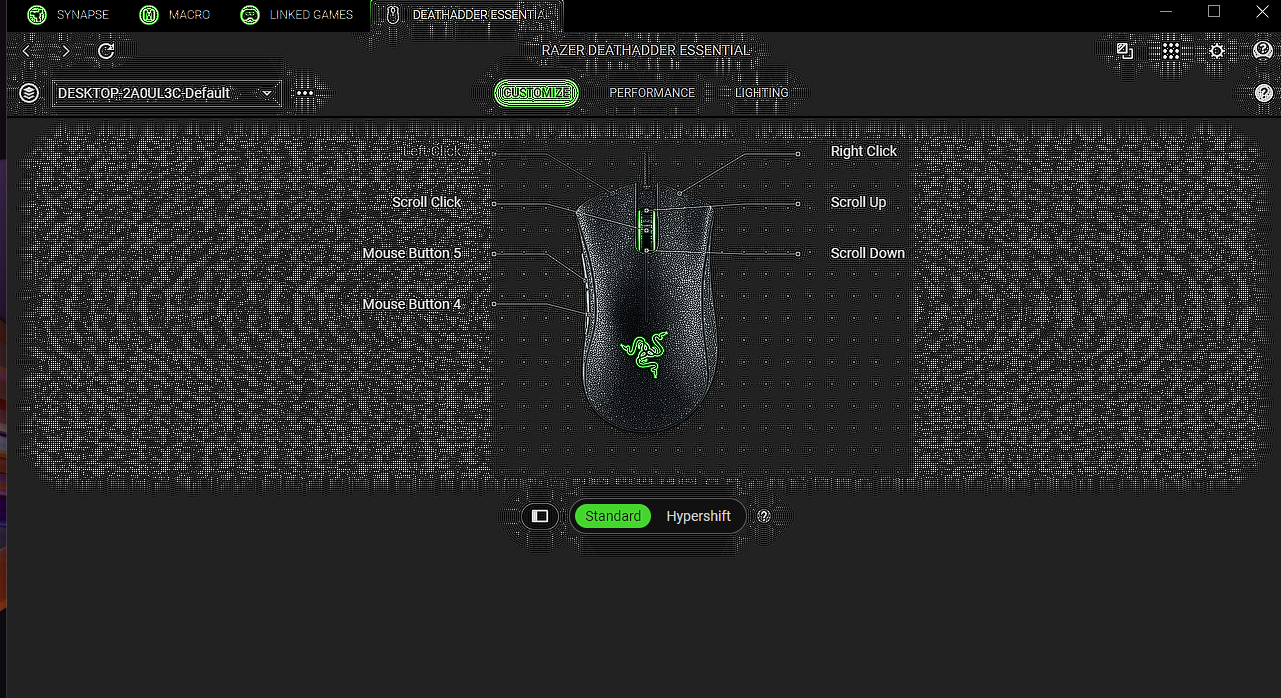
Task: Select the Customize tab
Action: click(536, 93)
